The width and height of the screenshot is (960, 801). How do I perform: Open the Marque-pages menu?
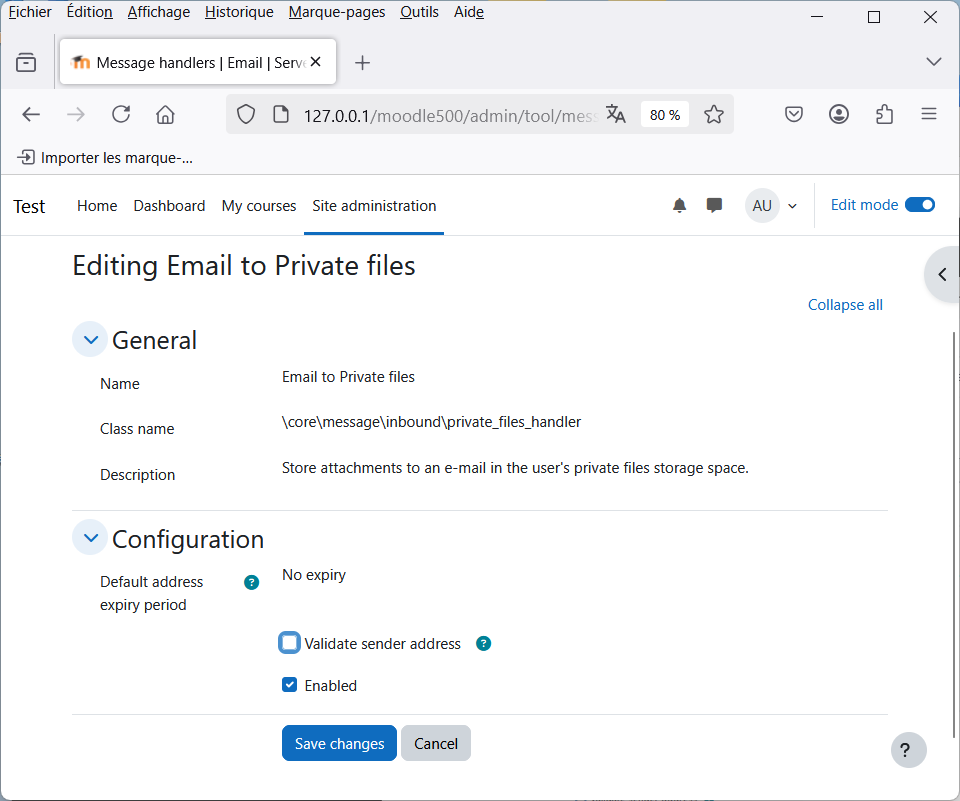coord(337,12)
